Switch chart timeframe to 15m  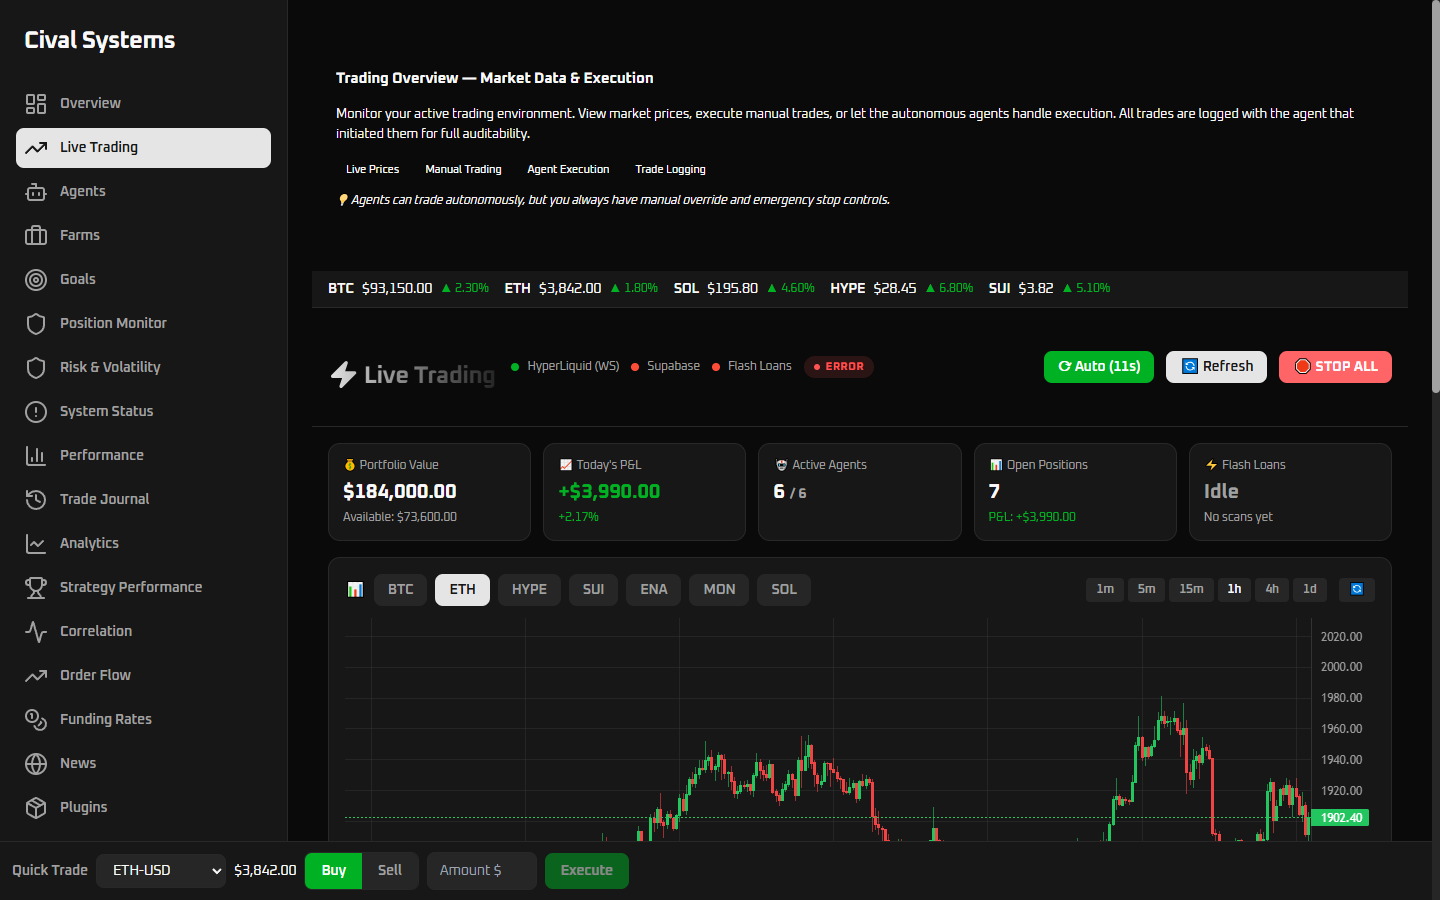[x=1191, y=589]
